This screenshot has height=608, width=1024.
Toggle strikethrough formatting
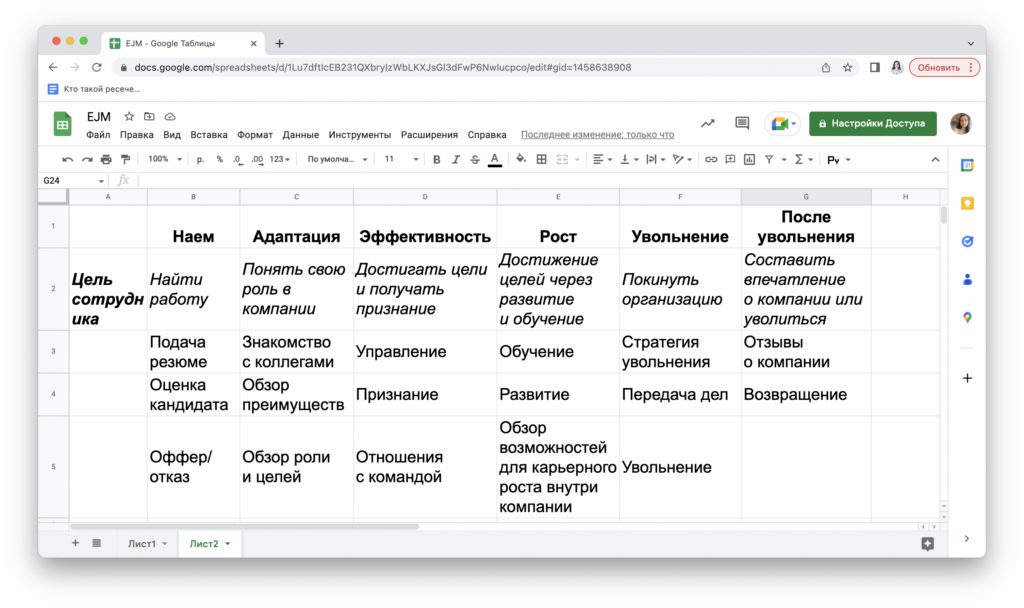(474, 159)
